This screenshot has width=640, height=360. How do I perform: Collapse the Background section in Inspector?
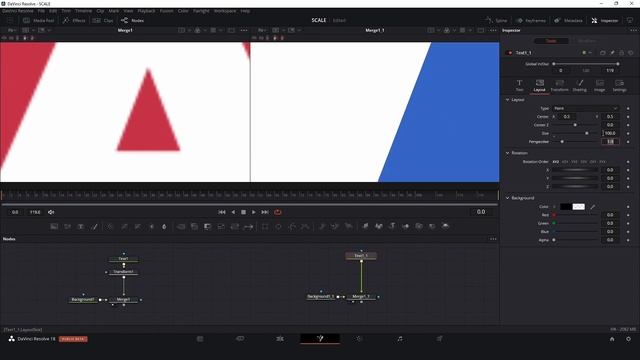pos(507,198)
